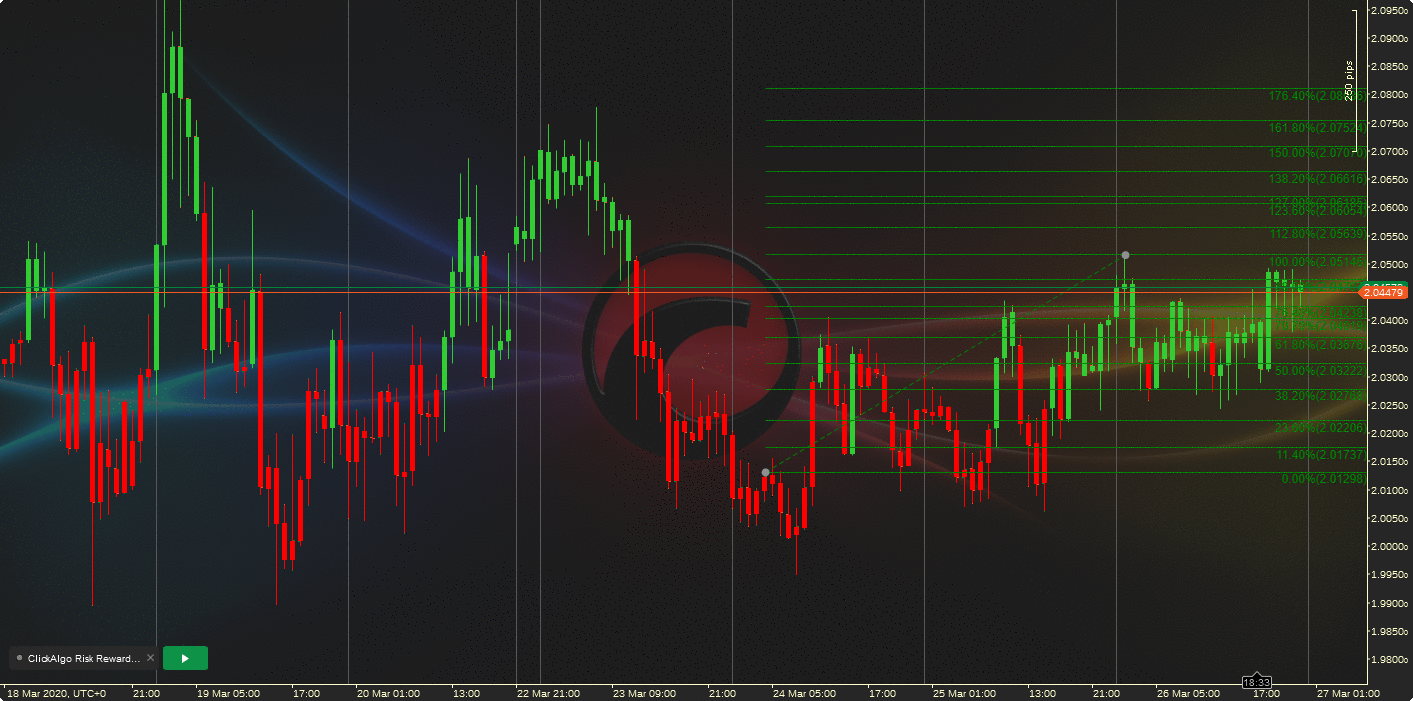Viewport: 1413px width, 701px height.
Task: Click the 23.60%(2.02206) Fibonacci level label
Action: (x=1319, y=428)
